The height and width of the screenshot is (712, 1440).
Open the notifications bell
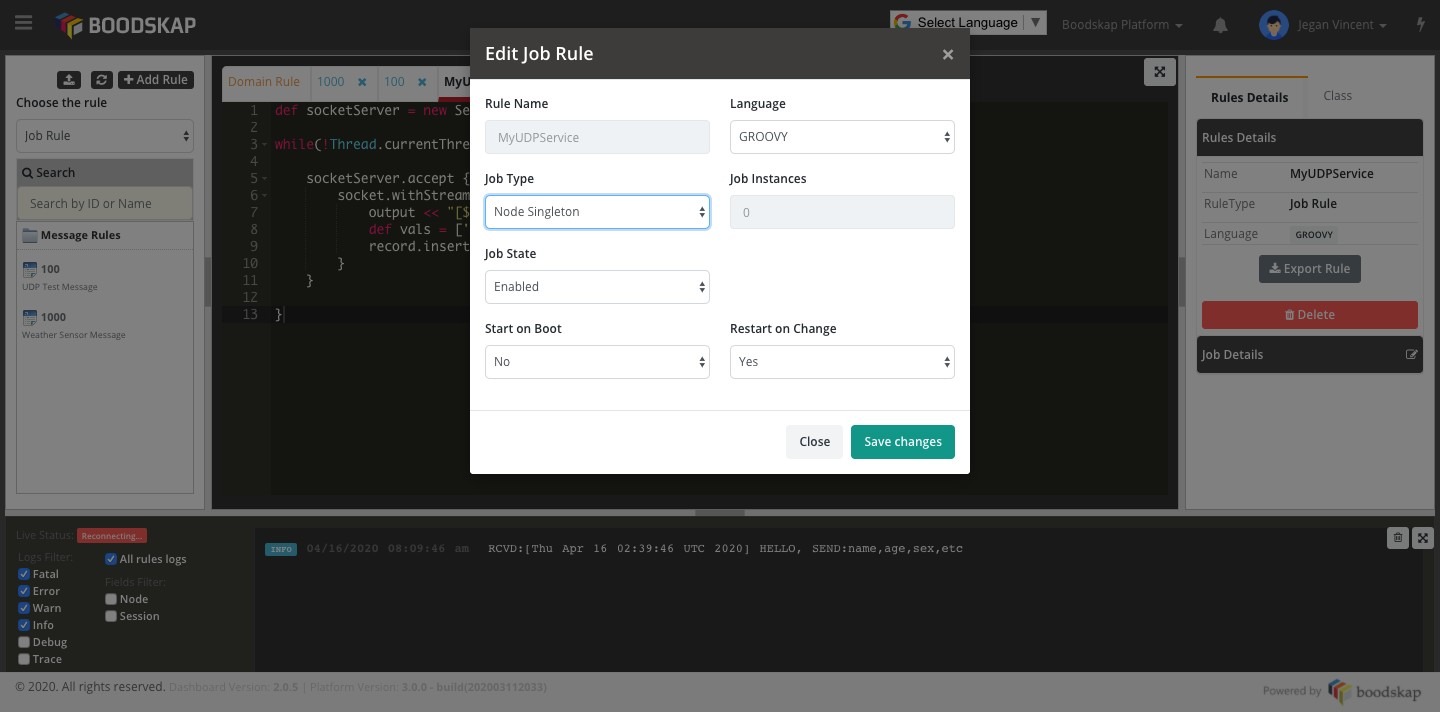point(1220,25)
